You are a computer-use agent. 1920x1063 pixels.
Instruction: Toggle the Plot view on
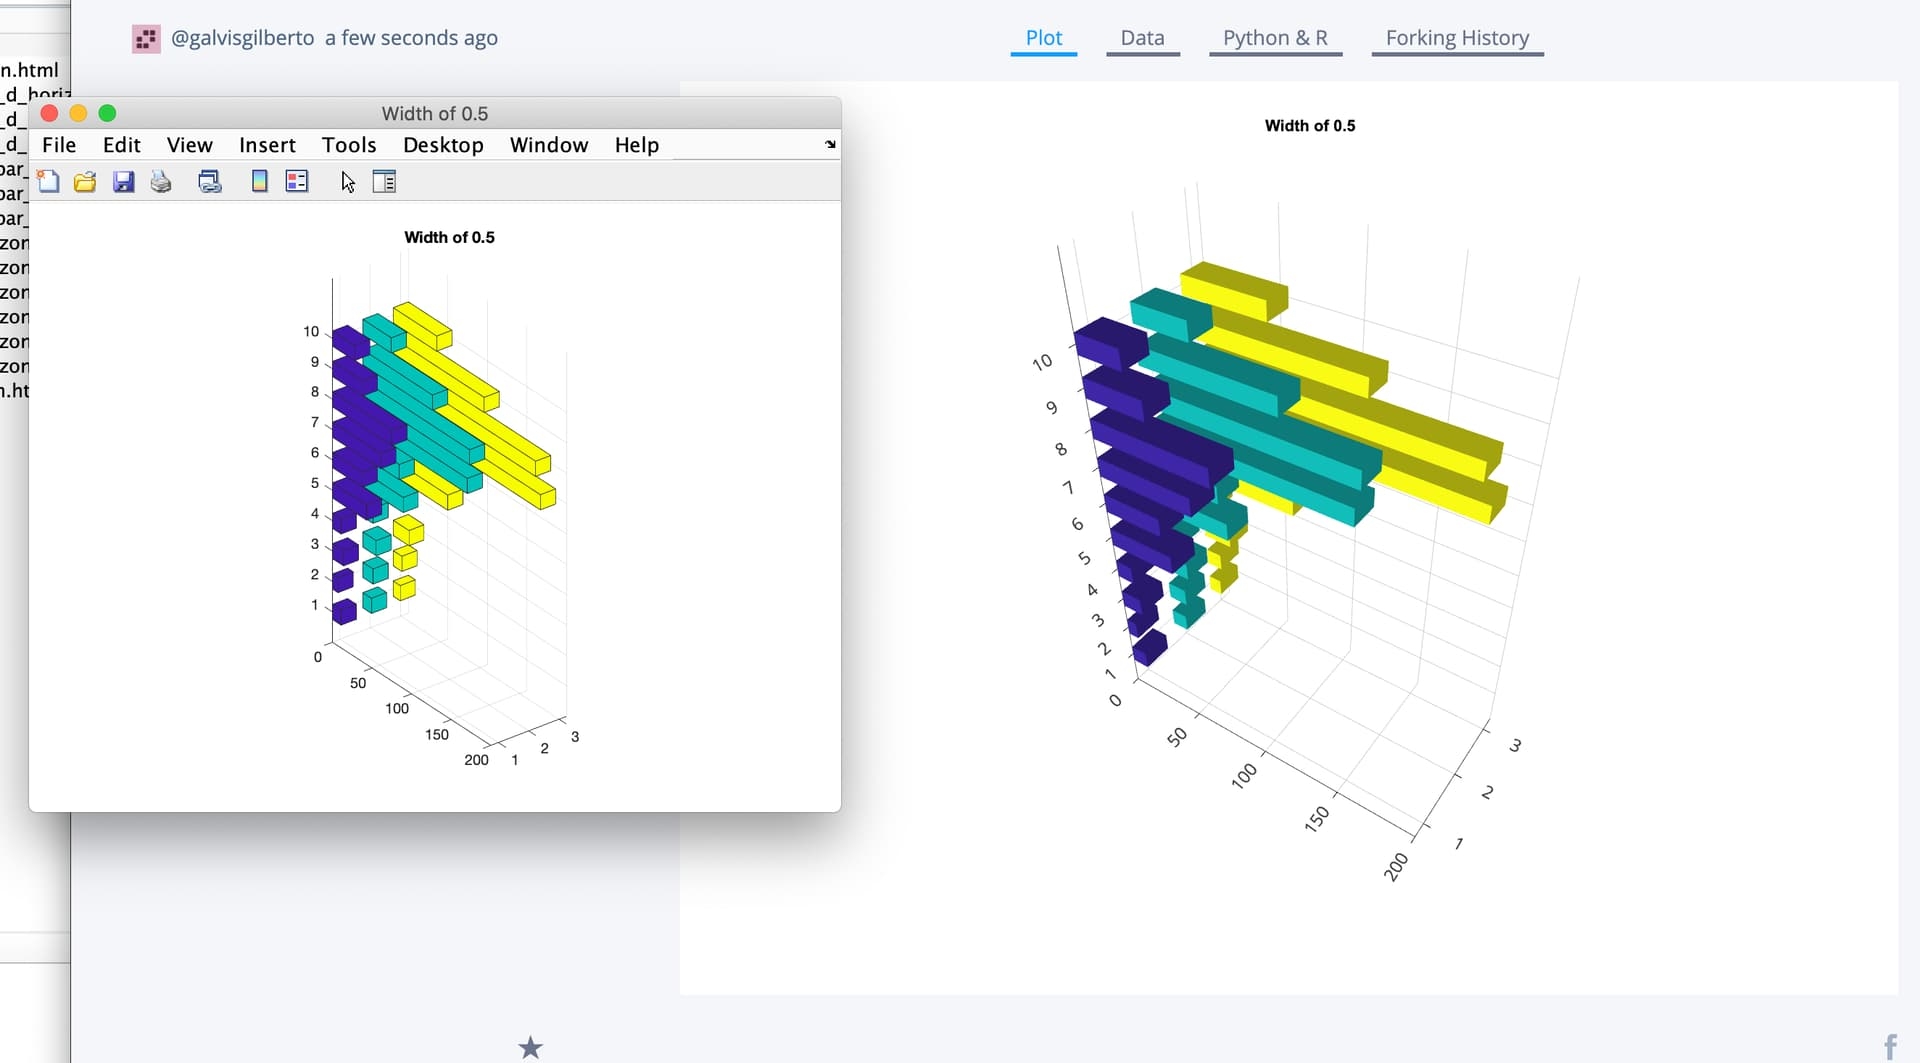pos(1044,38)
